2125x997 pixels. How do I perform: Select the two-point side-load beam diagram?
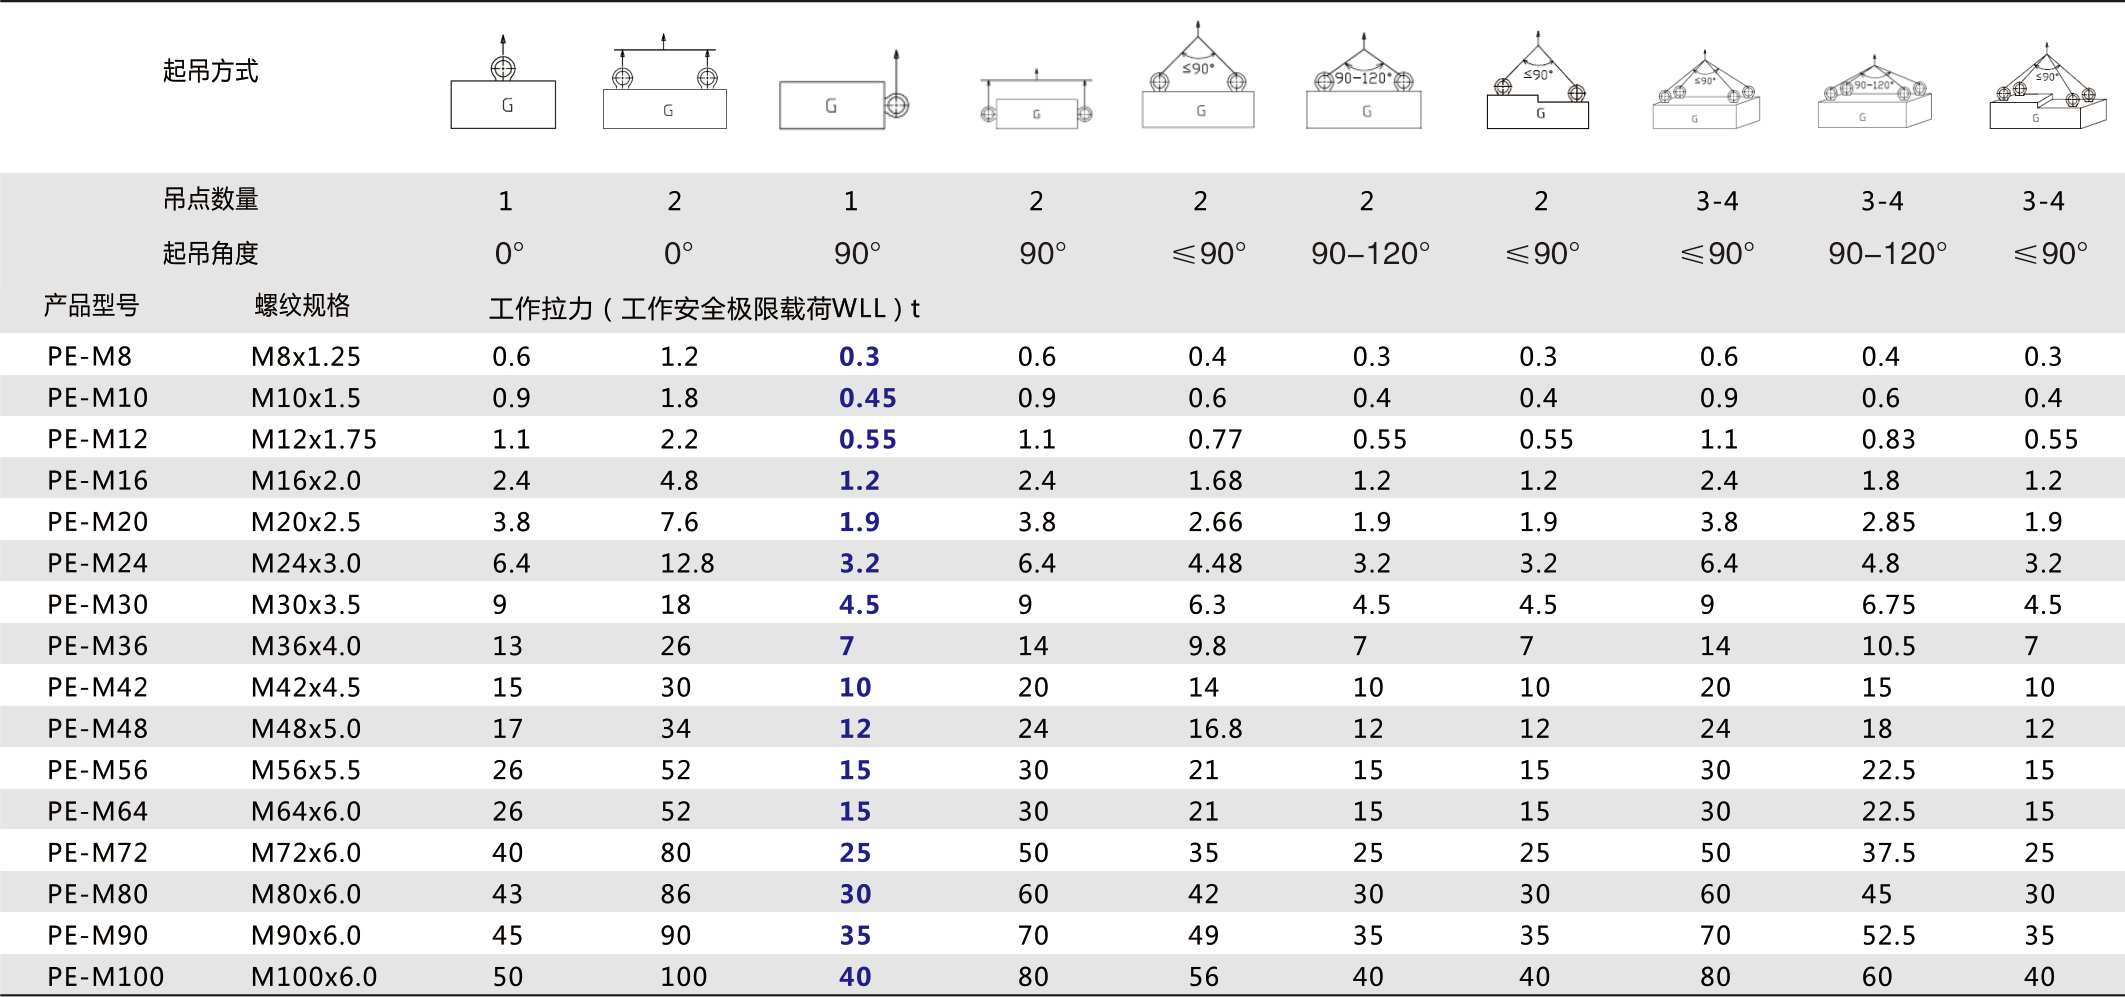tap(1036, 102)
